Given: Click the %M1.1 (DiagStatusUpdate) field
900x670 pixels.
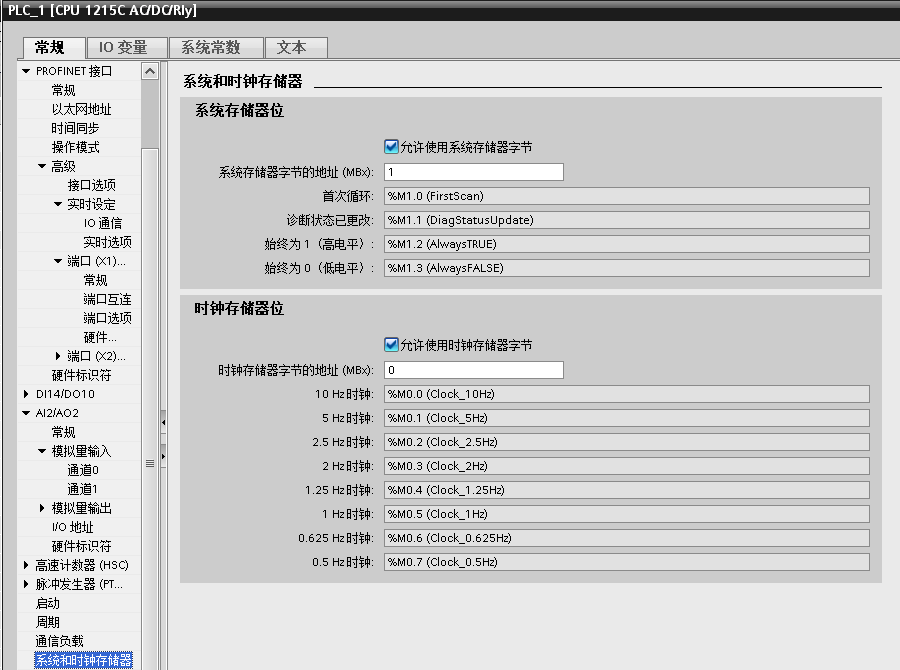Looking at the screenshot, I should click(x=627, y=220).
